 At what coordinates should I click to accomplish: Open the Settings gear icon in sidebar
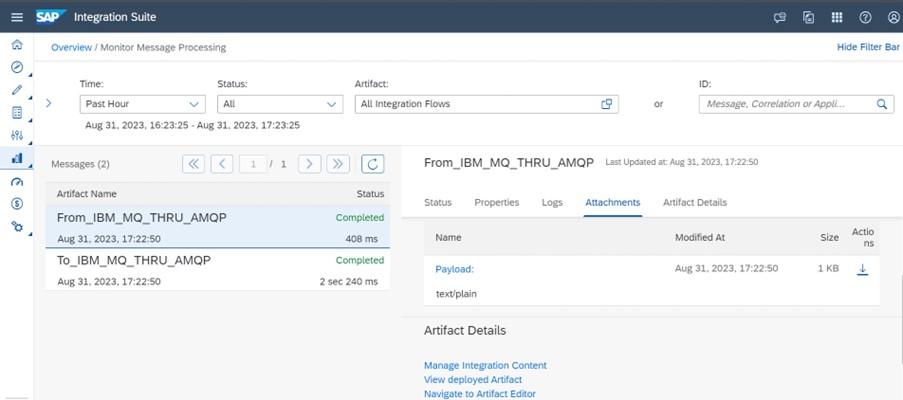(x=17, y=227)
